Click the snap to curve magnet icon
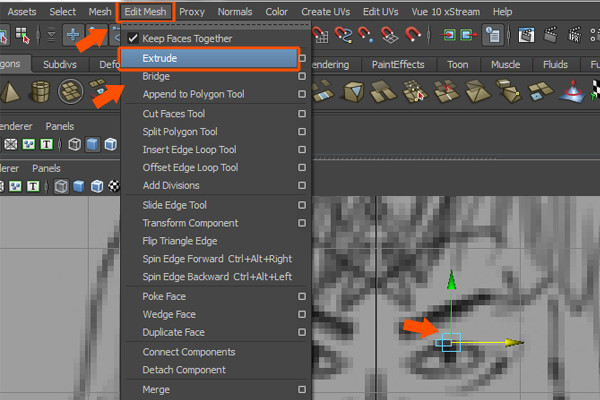 (343, 35)
